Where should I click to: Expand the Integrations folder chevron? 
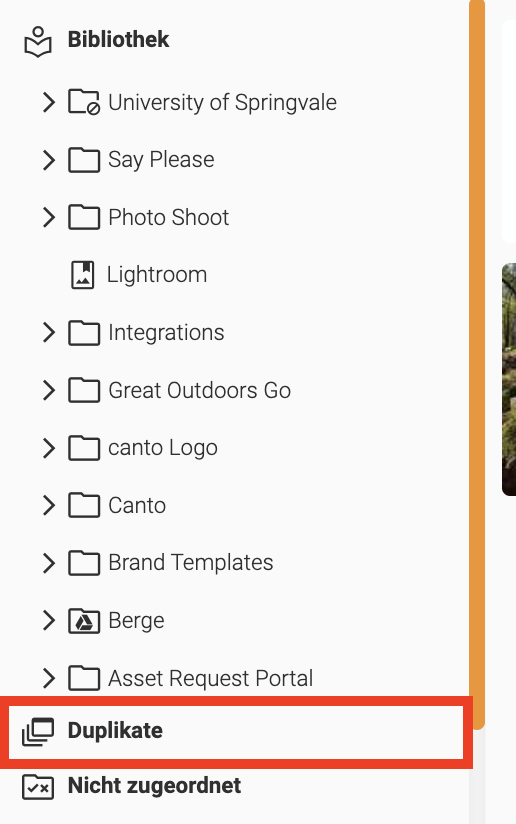pyautogui.click(x=49, y=332)
